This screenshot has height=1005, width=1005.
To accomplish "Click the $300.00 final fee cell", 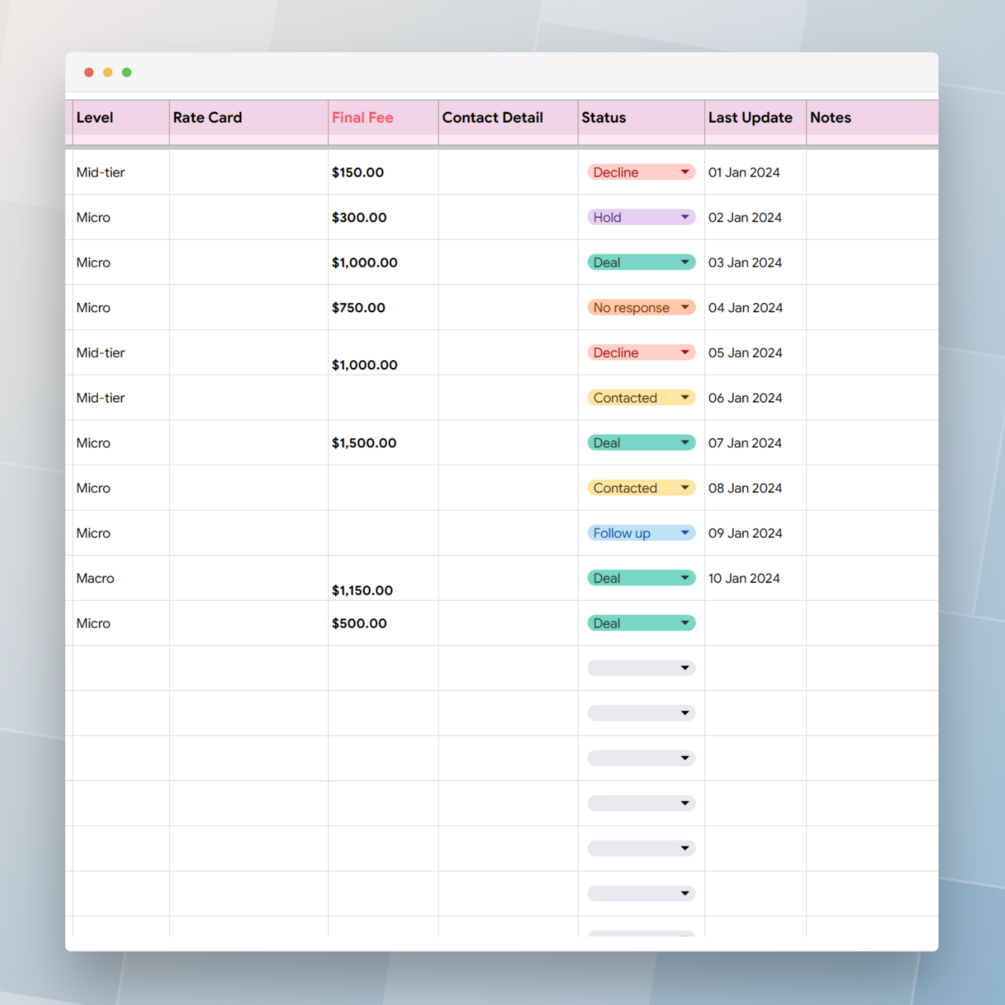I will (383, 217).
